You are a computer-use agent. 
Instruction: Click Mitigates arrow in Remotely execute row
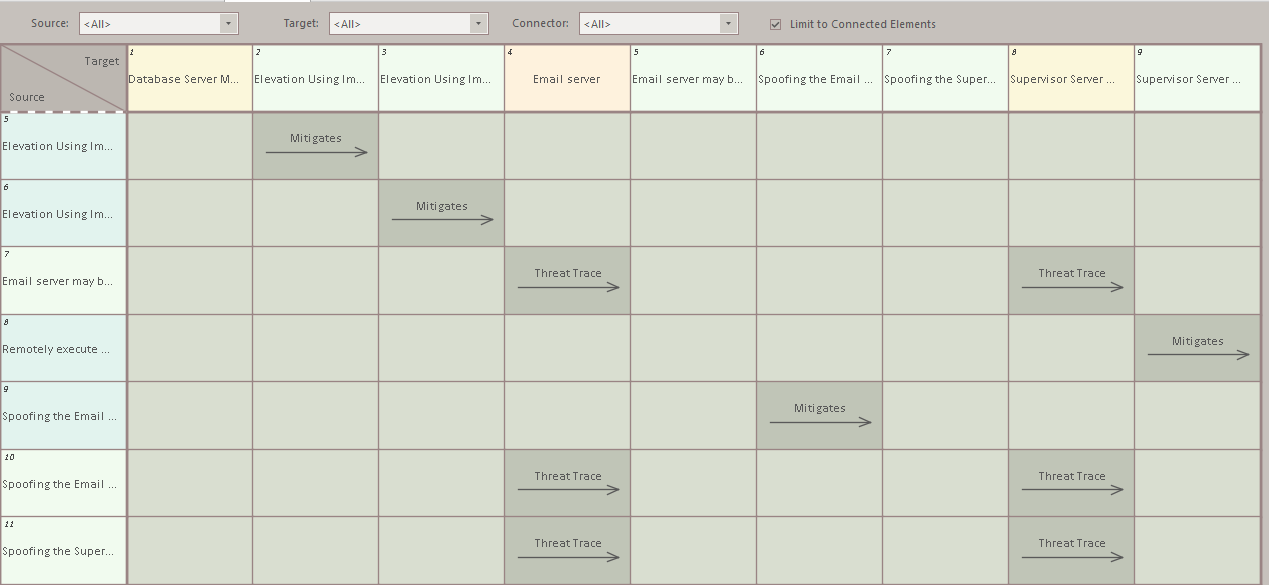[1197, 354]
